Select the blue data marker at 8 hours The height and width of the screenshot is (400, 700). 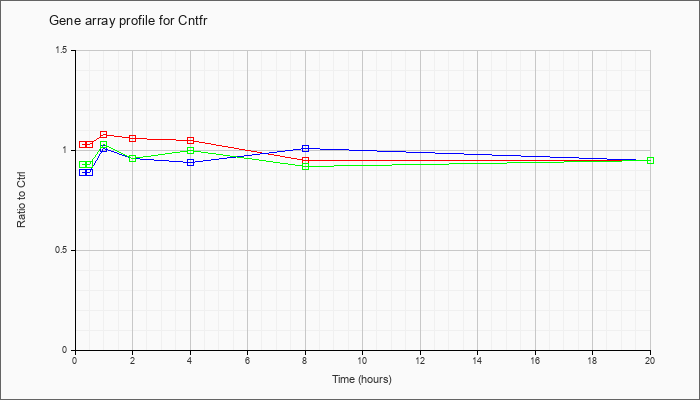coord(306,148)
